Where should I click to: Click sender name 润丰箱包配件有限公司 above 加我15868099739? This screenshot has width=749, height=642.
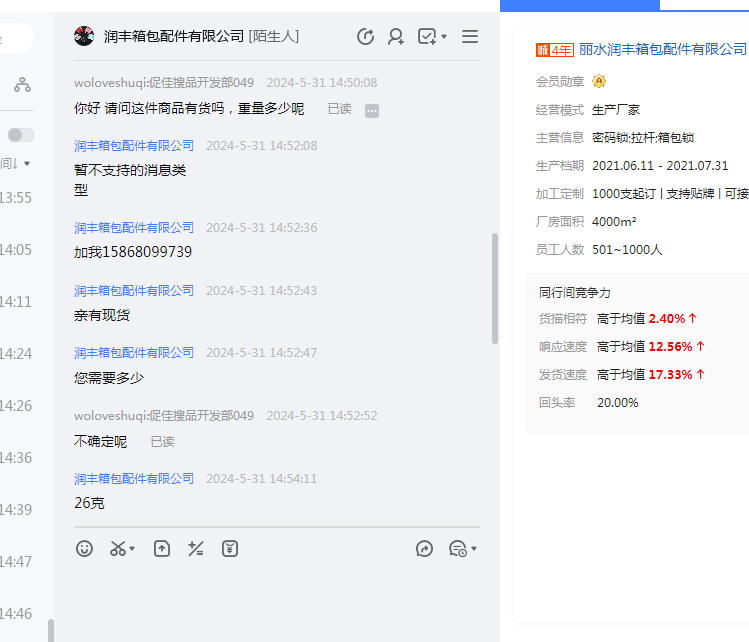pos(134,228)
